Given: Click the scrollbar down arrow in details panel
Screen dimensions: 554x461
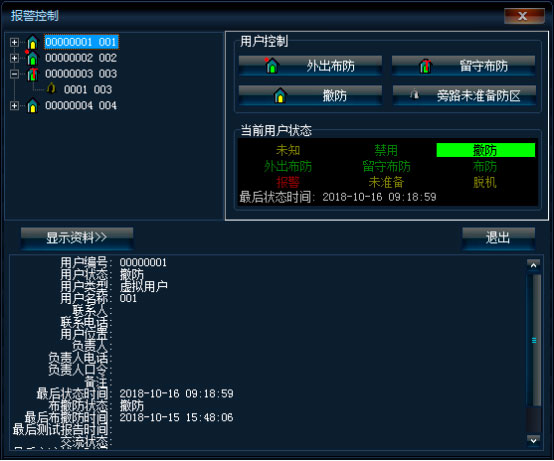Looking at the screenshot, I should click(x=534, y=441).
